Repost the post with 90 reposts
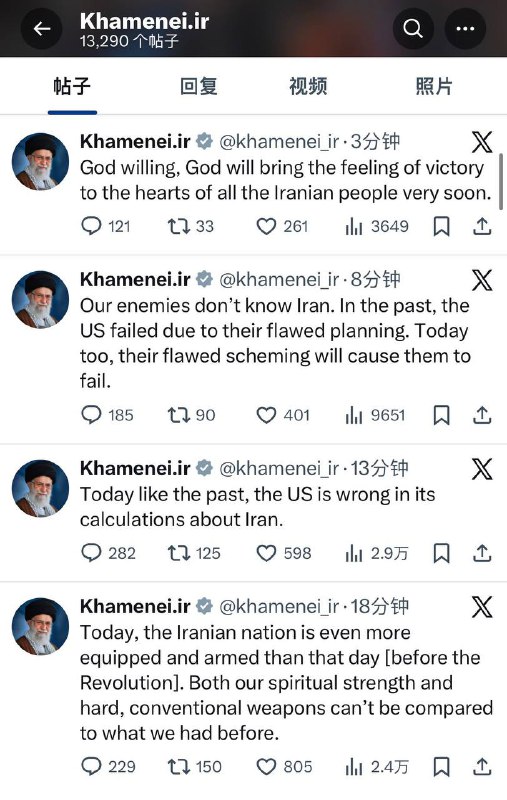The height and width of the screenshot is (800, 507). (191, 415)
